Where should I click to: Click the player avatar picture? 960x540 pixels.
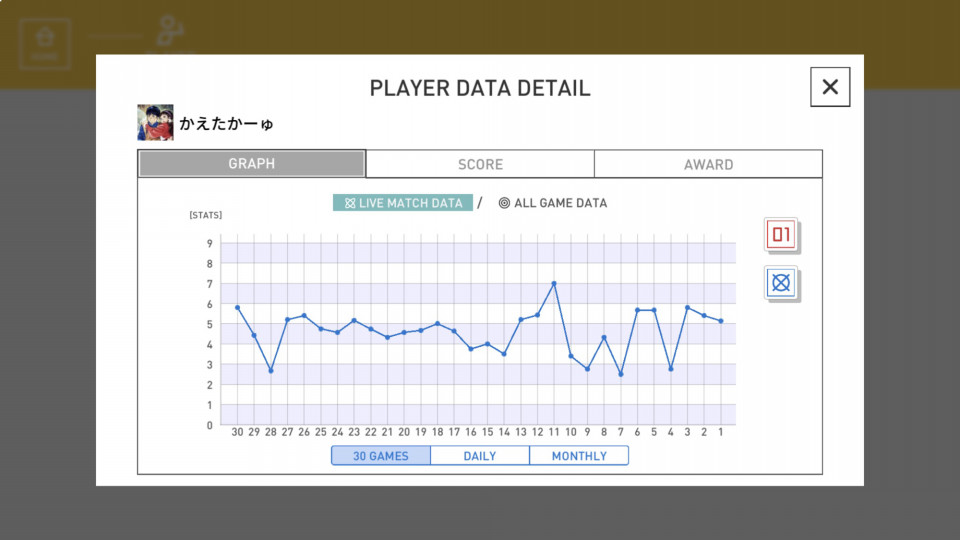[155, 123]
